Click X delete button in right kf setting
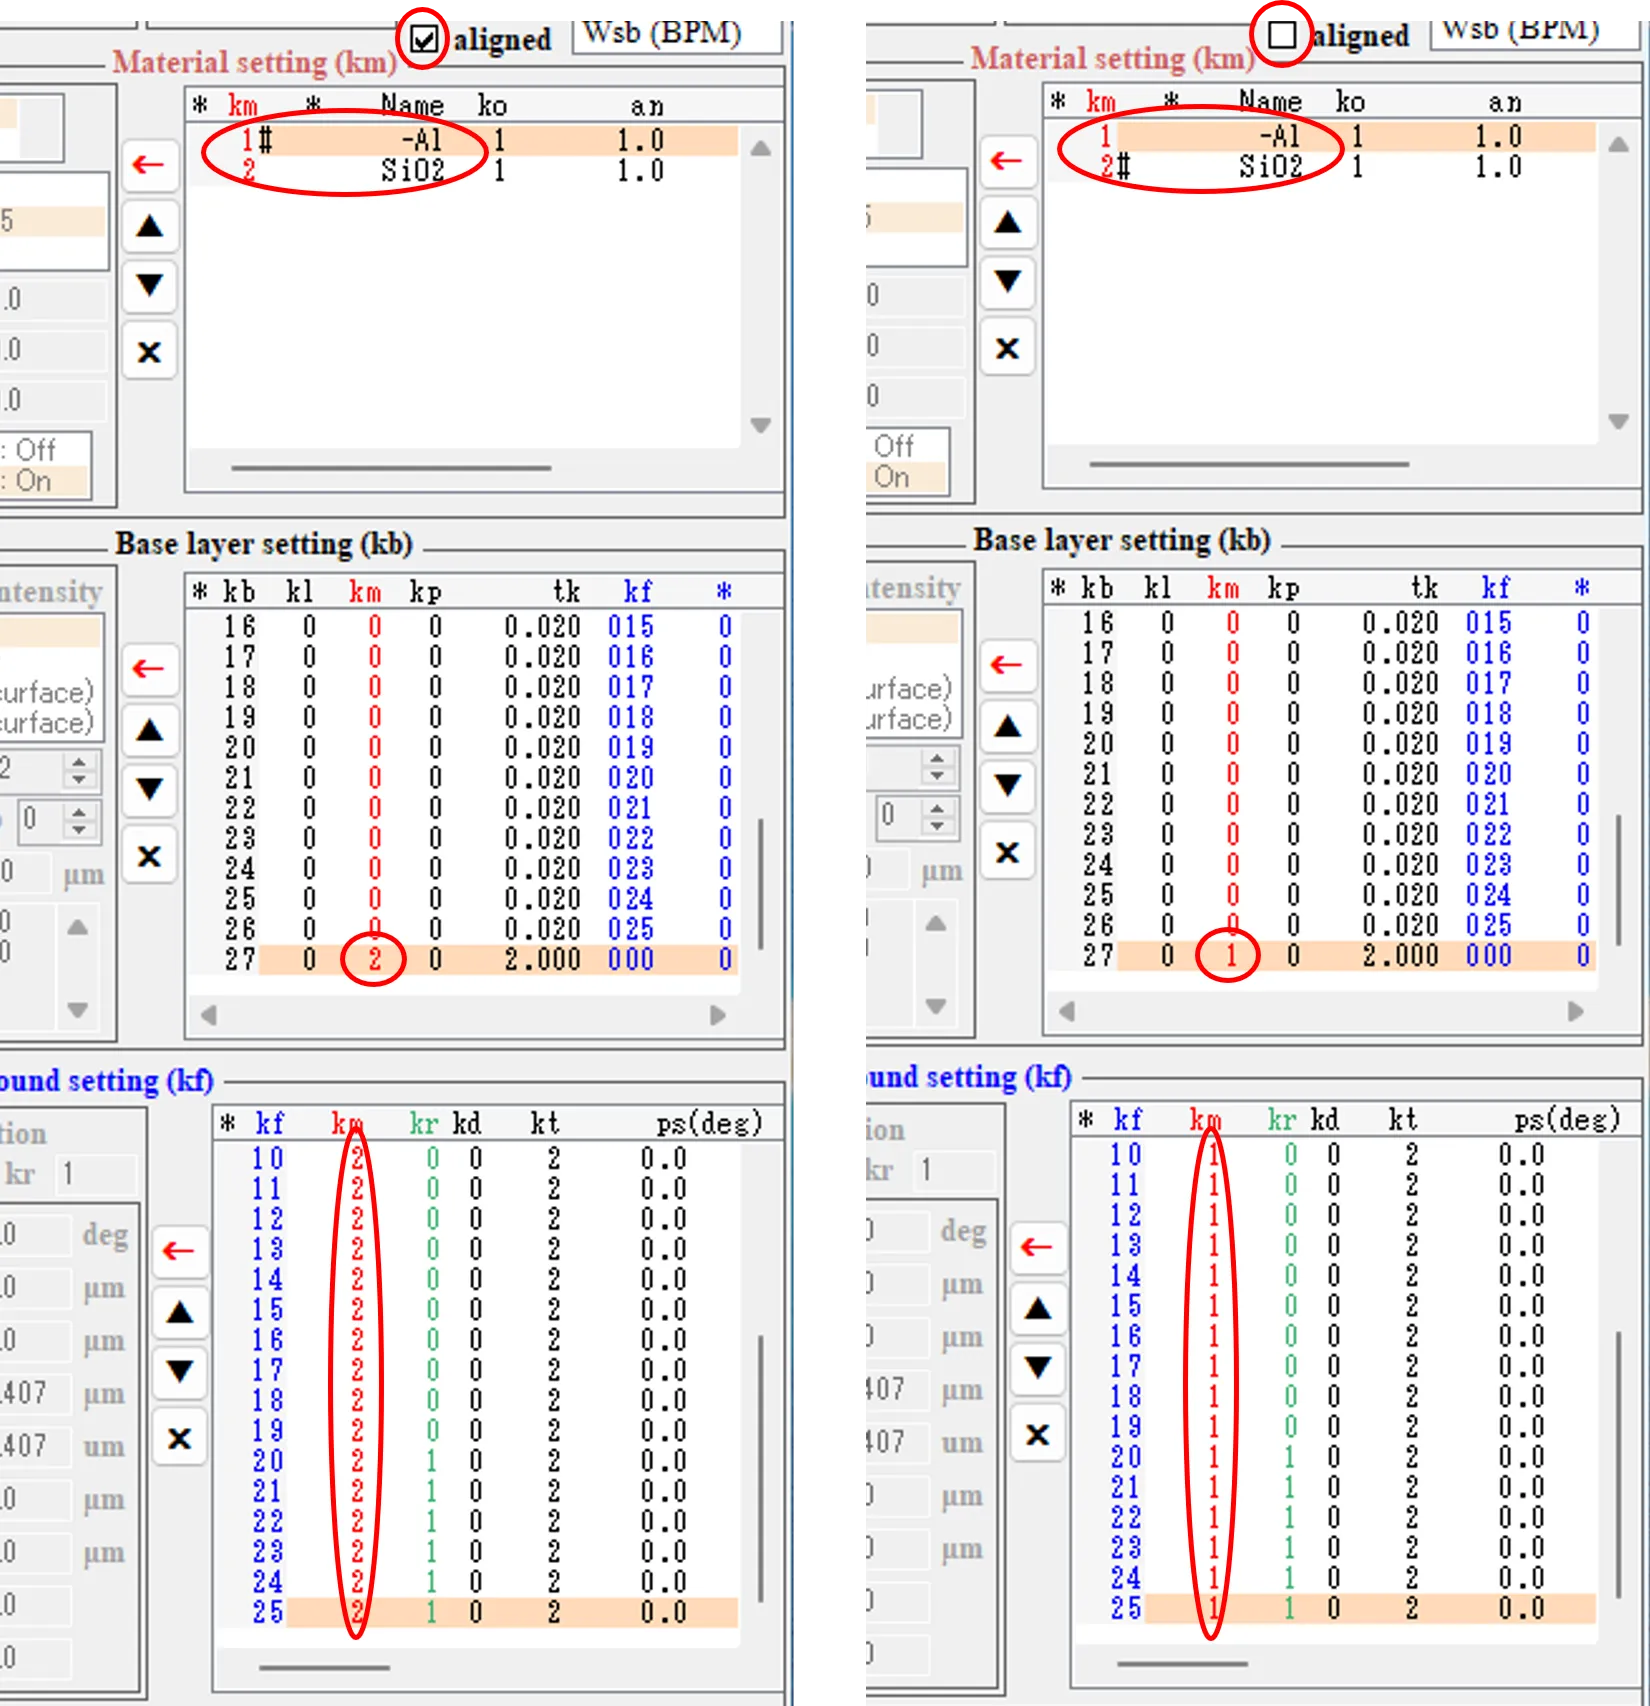The image size is (1650, 1706). (1037, 1434)
